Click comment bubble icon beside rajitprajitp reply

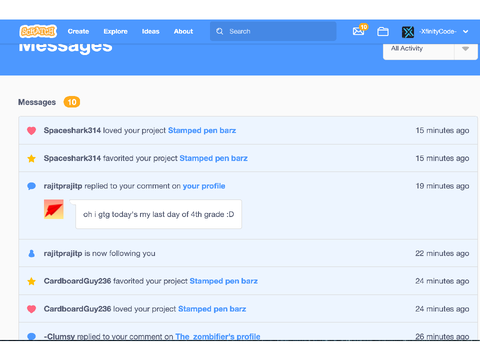coord(31,186)
